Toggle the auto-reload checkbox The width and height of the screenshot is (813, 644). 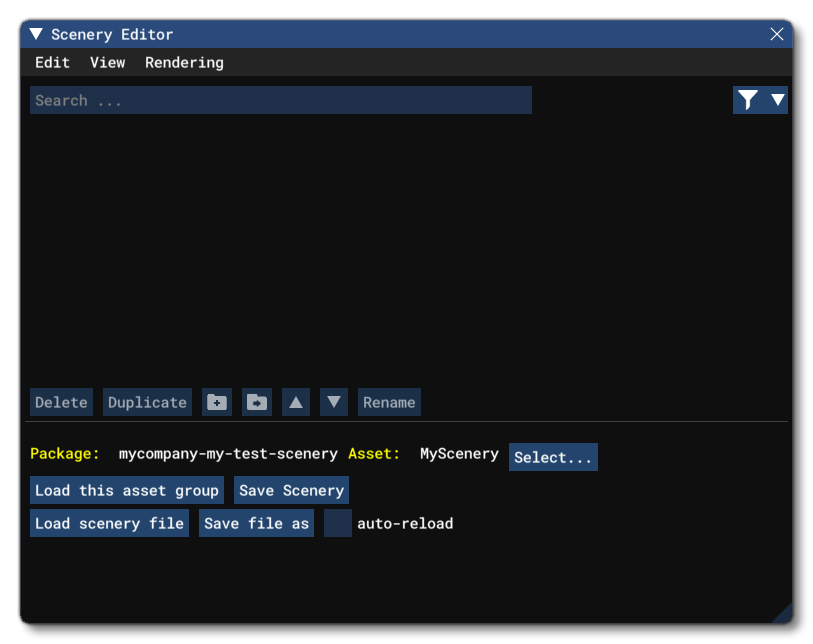(336, 522)
